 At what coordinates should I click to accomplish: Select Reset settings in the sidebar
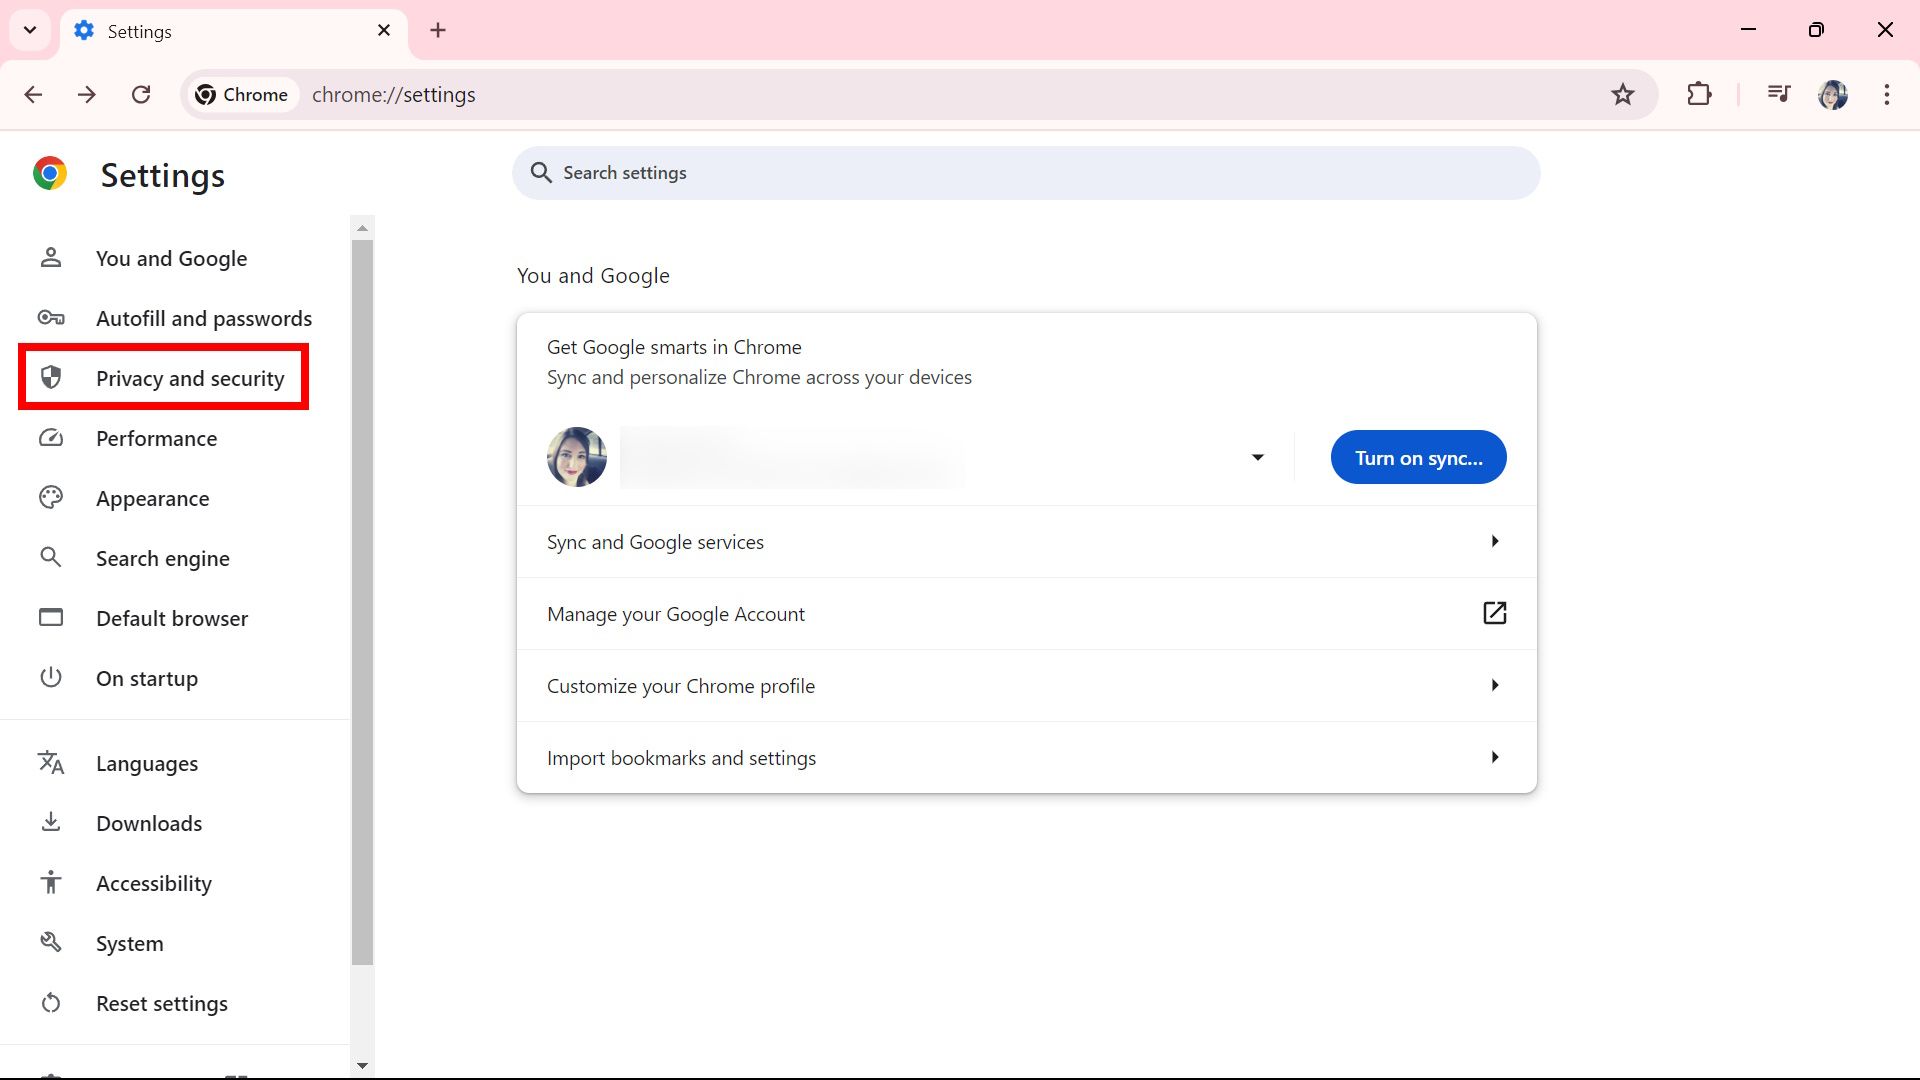click(x=161, y=1003)
